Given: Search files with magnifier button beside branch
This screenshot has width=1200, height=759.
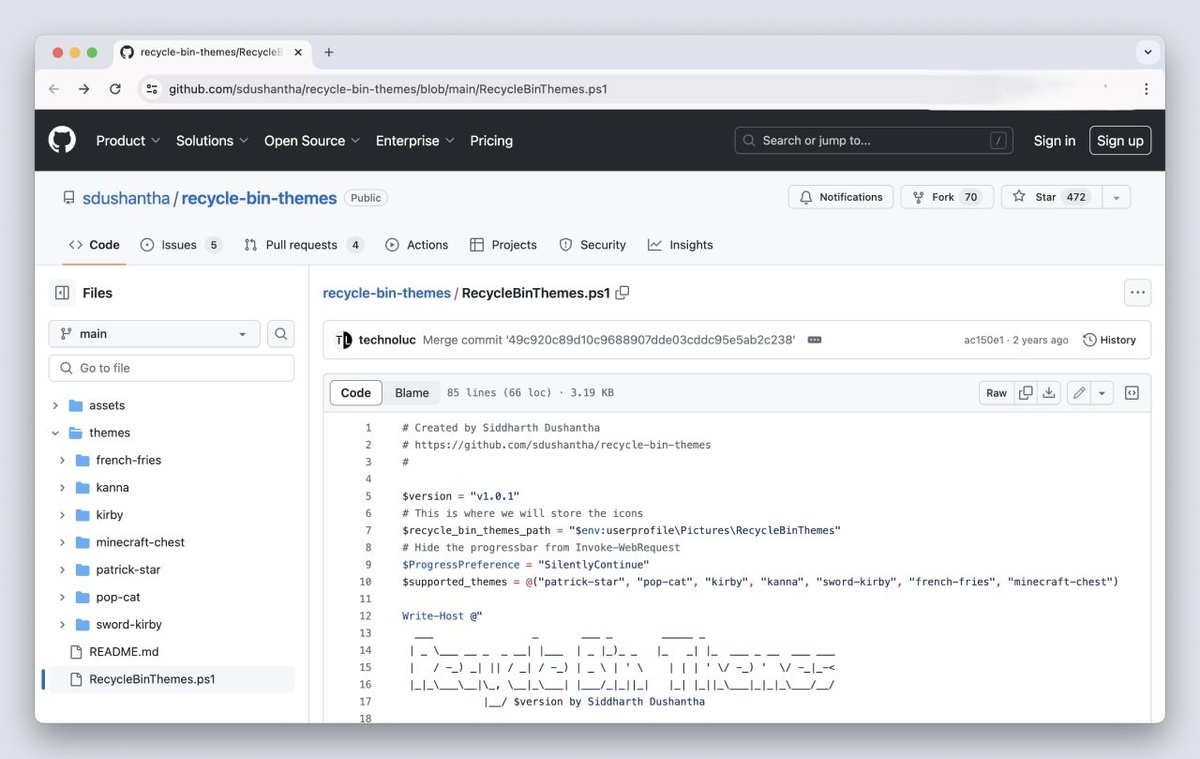Looking at the screenshot, I should [x=281, y=334].
